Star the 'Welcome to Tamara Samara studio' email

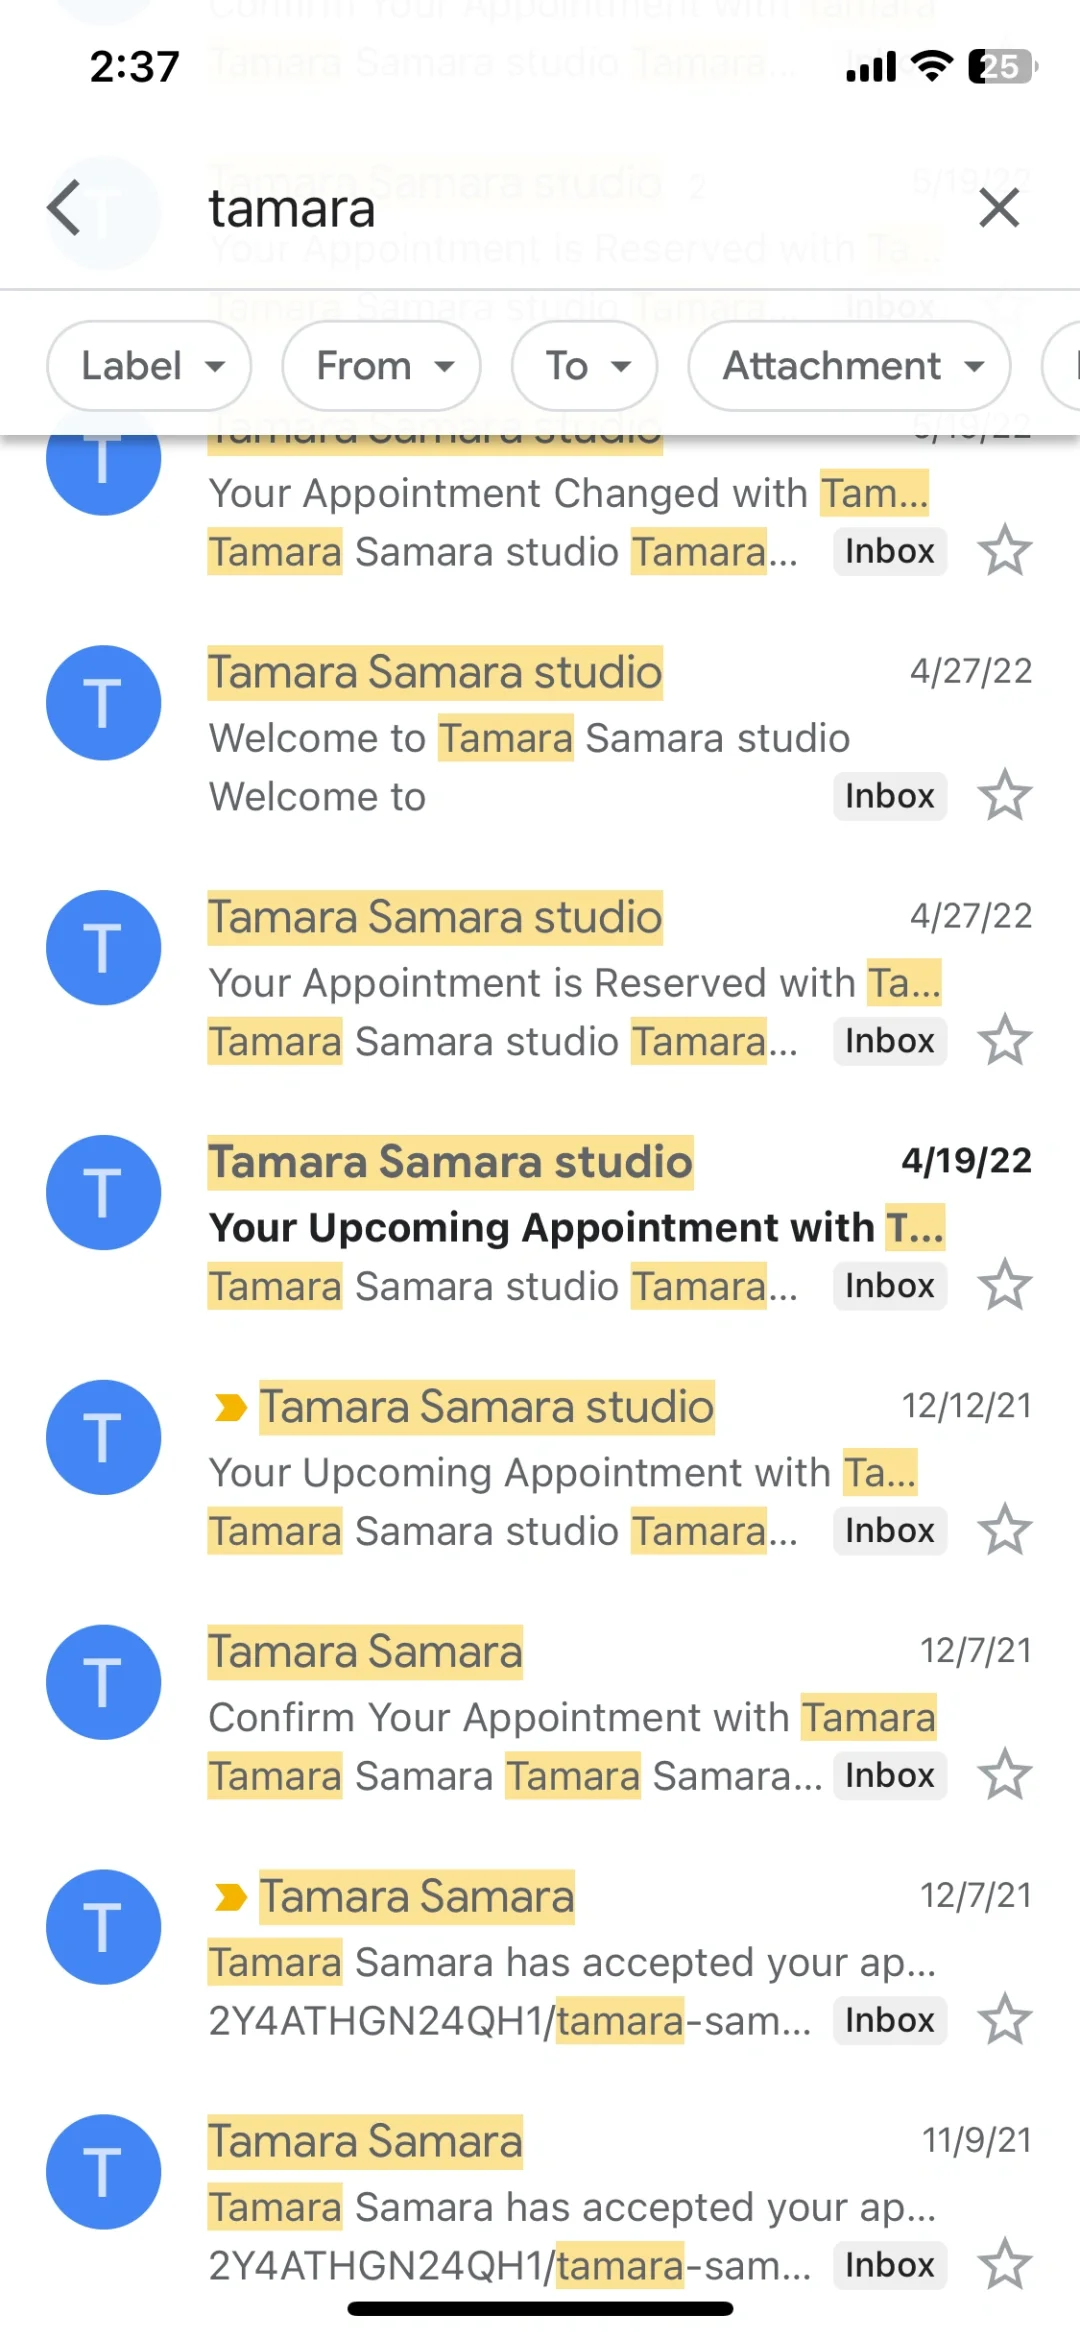[1004, 796]
